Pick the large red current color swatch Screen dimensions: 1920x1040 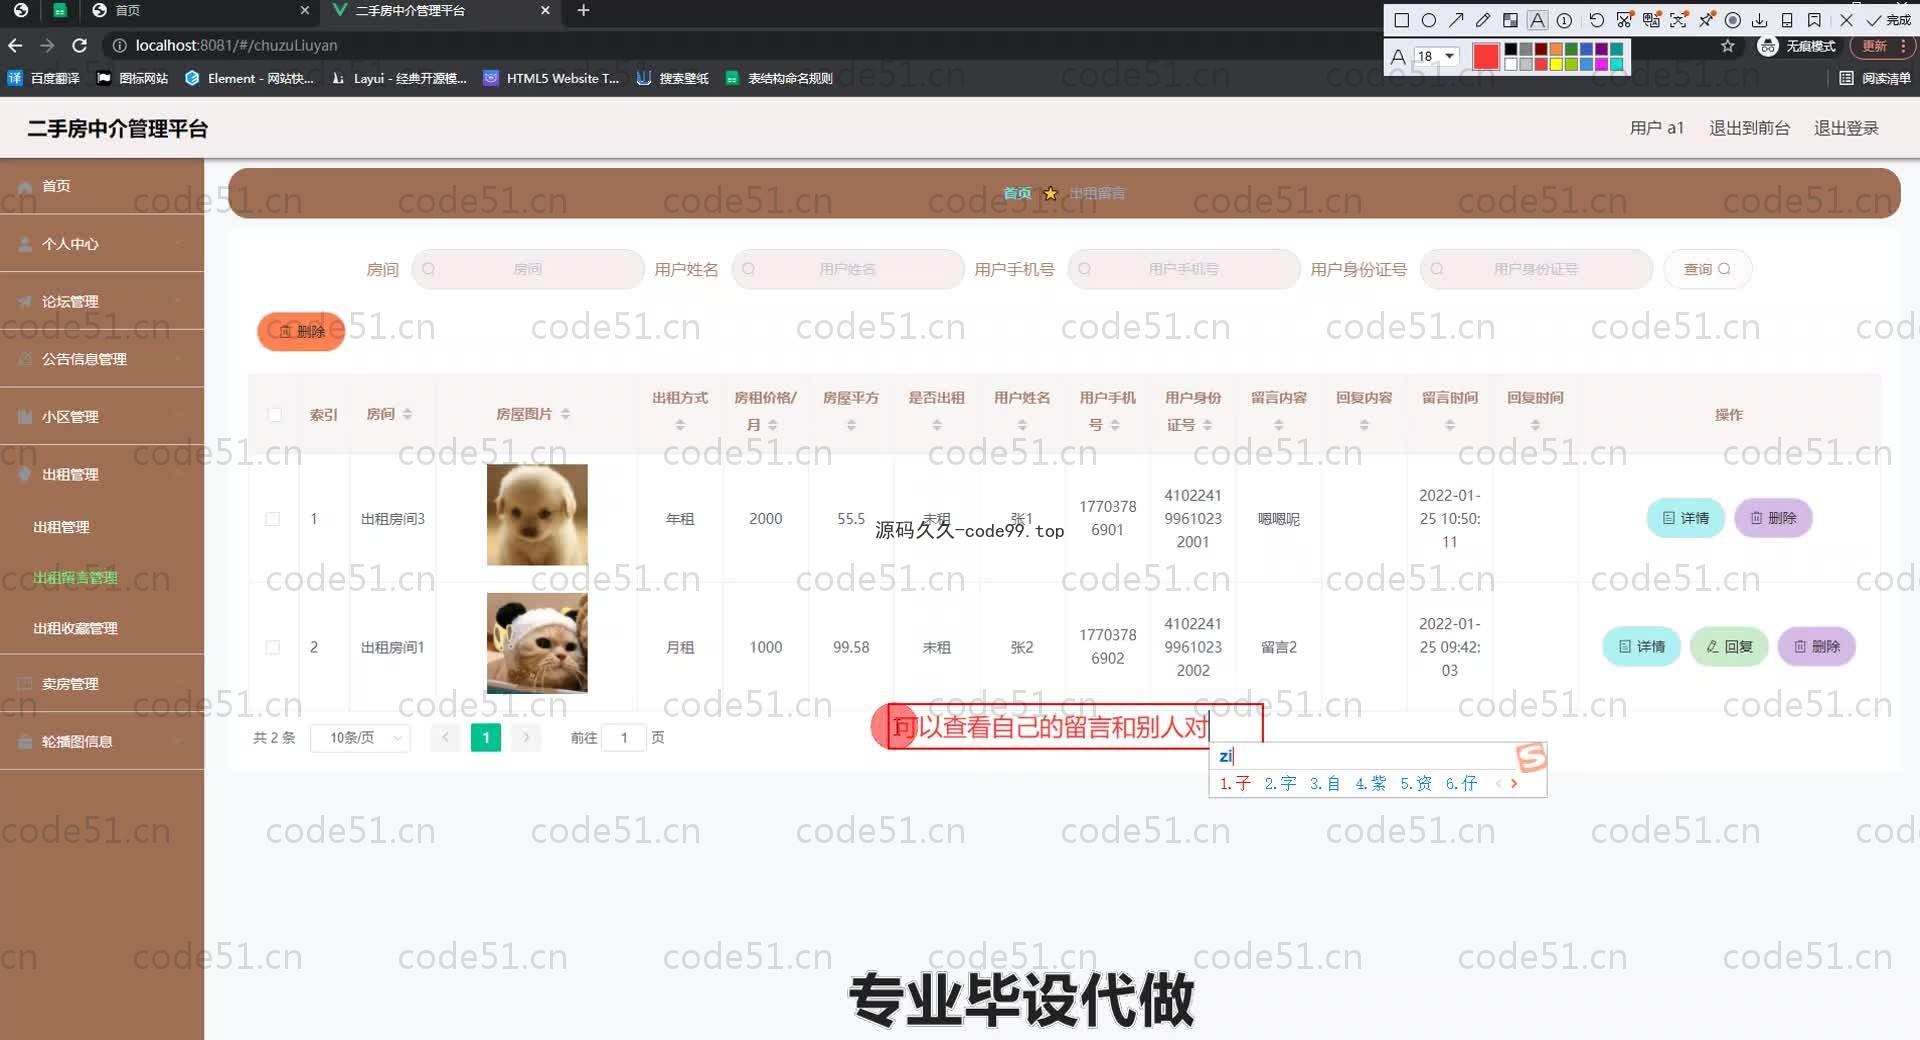click(1486, 57)
